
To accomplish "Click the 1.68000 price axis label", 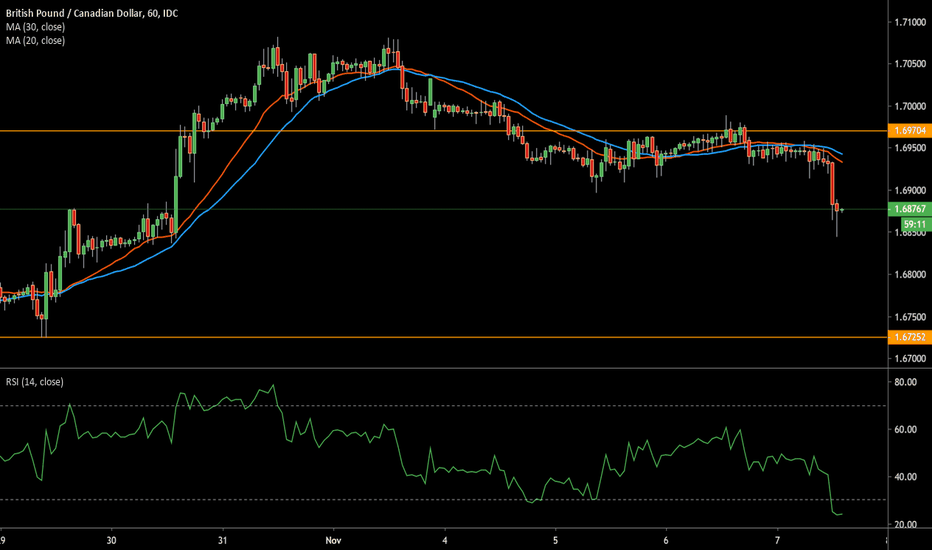I will coord(908,274).
